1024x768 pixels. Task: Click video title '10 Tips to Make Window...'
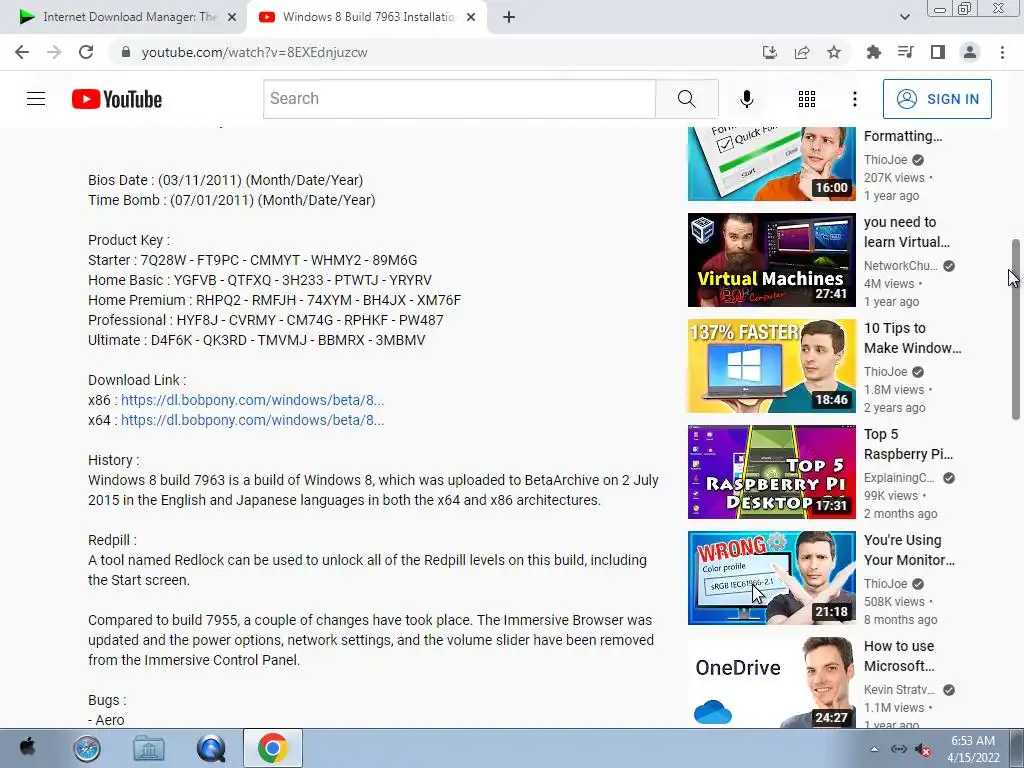point(912,338)
